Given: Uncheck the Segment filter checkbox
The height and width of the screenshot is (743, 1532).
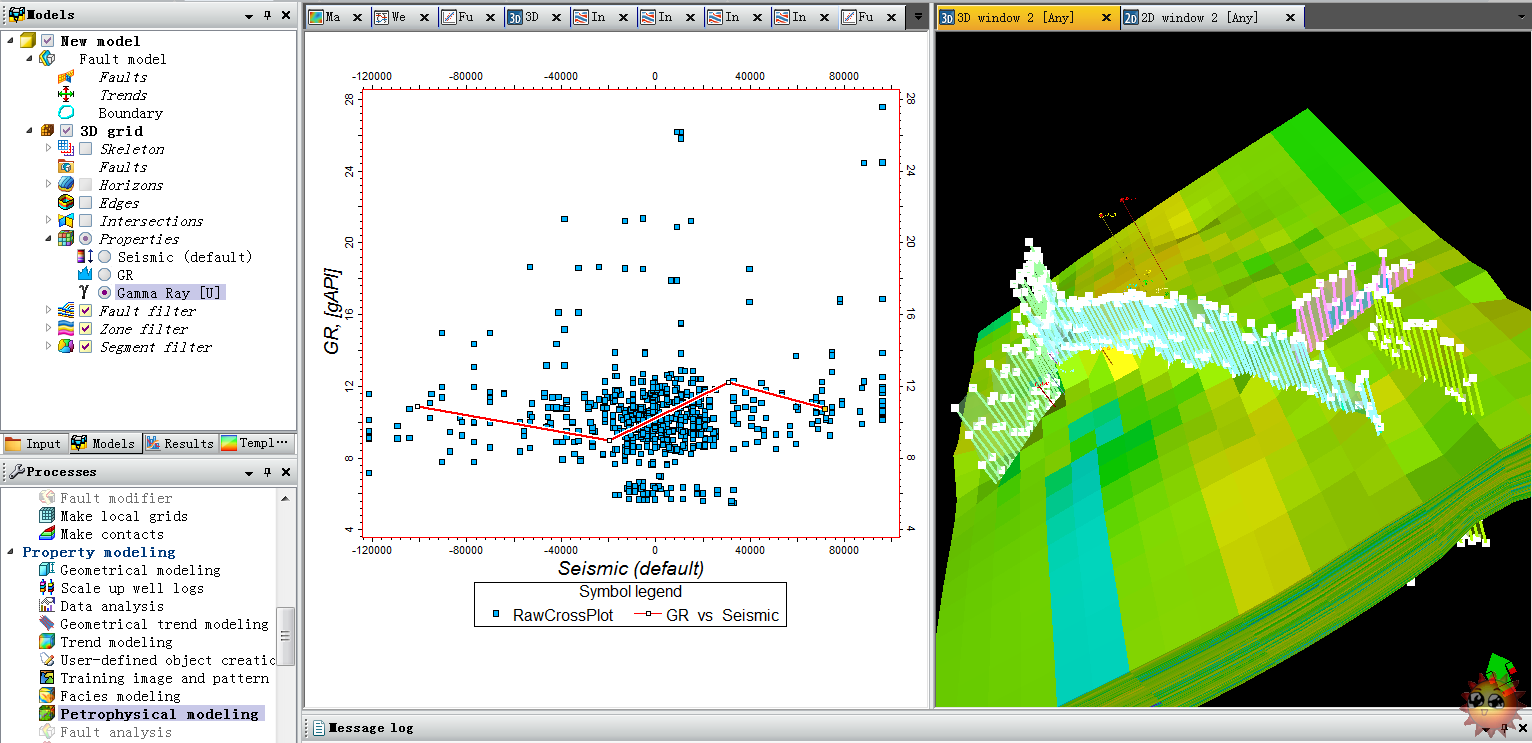Looking at the screenshot, I should point(86,347).
